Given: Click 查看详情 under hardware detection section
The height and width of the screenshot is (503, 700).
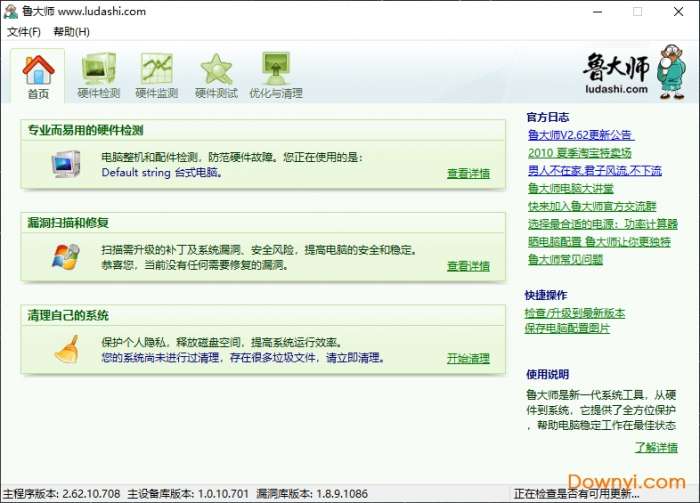Looking at the screenshot, I should [468, 173].
